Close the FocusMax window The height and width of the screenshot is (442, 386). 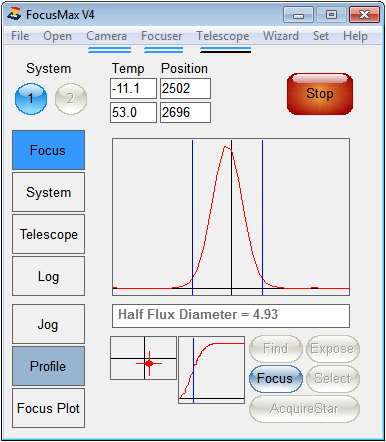364,15
